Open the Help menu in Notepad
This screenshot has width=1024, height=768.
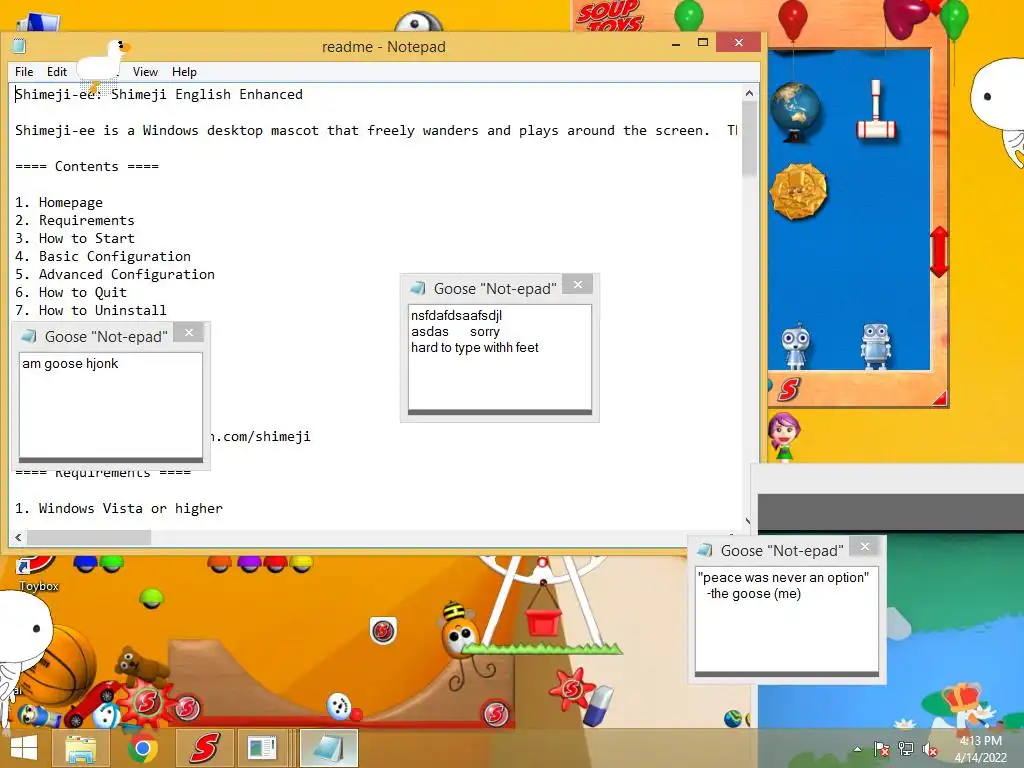point(184,72)
